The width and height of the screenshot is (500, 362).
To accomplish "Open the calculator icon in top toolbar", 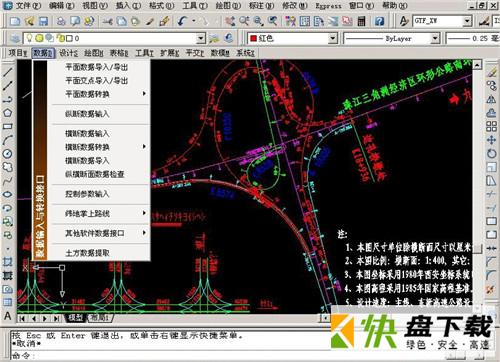I will [362, 21].
